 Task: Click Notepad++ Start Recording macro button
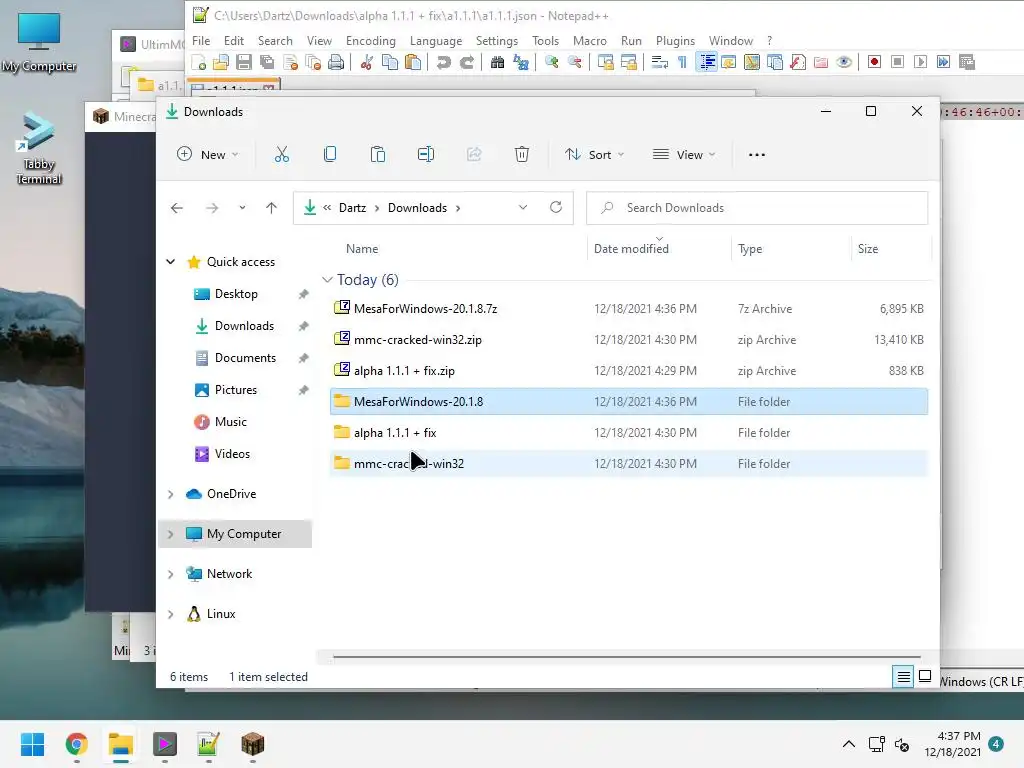(874, 63)
